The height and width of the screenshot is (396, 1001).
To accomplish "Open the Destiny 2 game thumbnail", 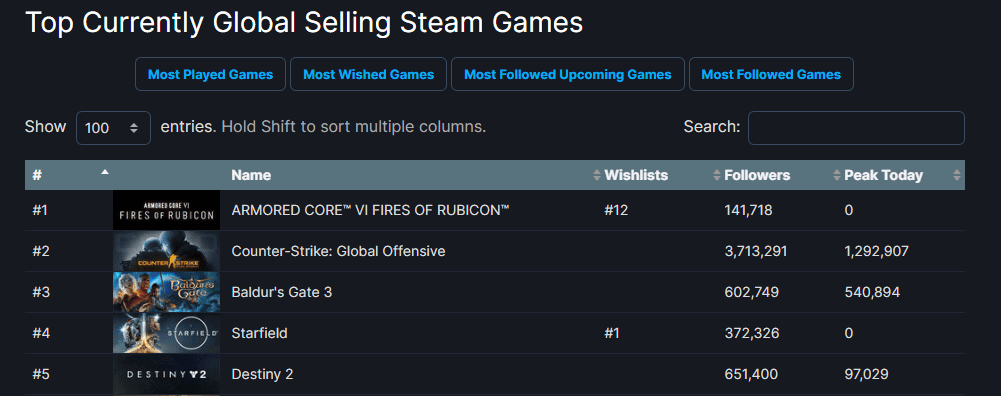I will [x=167, y=374].
